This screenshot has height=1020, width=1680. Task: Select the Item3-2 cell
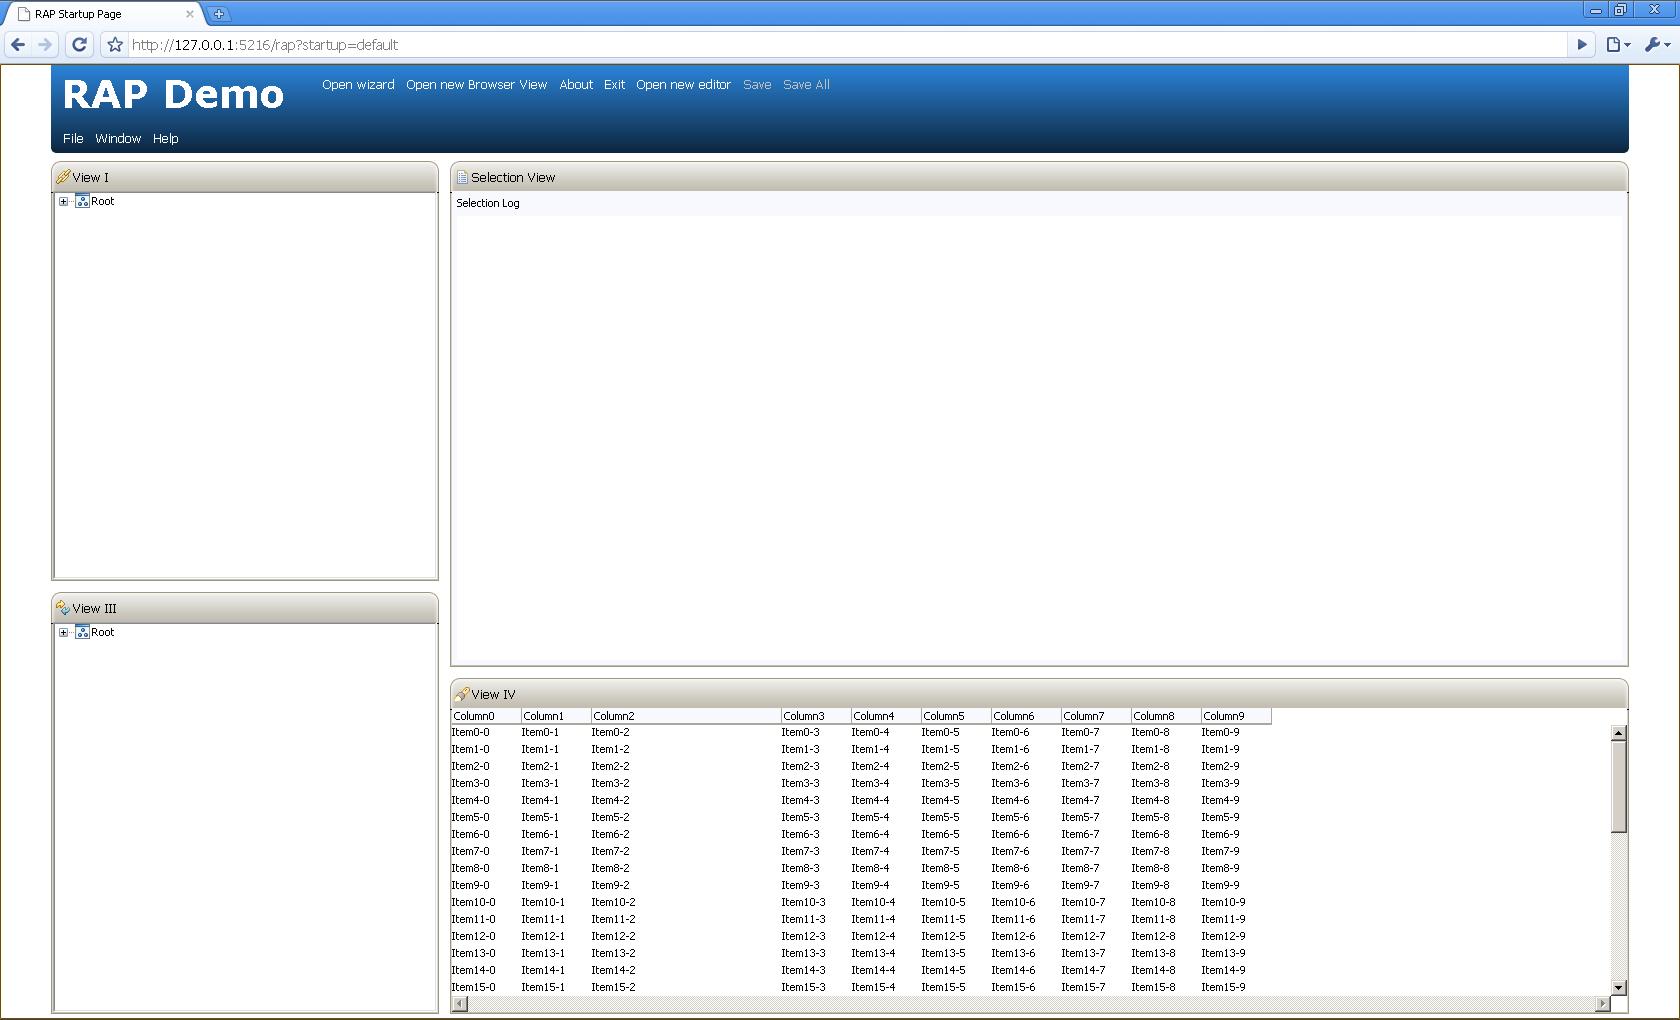(x=610, y=783)
